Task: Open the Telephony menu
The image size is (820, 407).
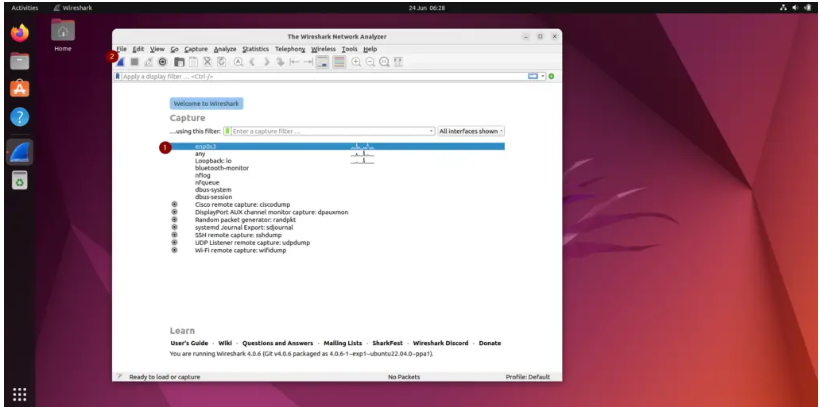Action: point(290,49)
